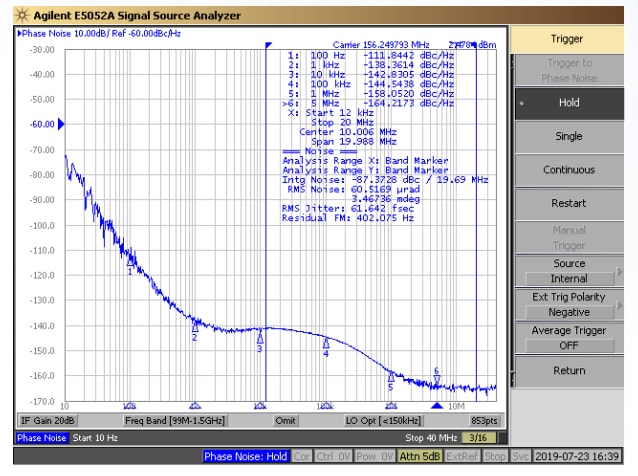
Task: Click marker 1 triangle on the trace
Action: (x=130, y=263)
